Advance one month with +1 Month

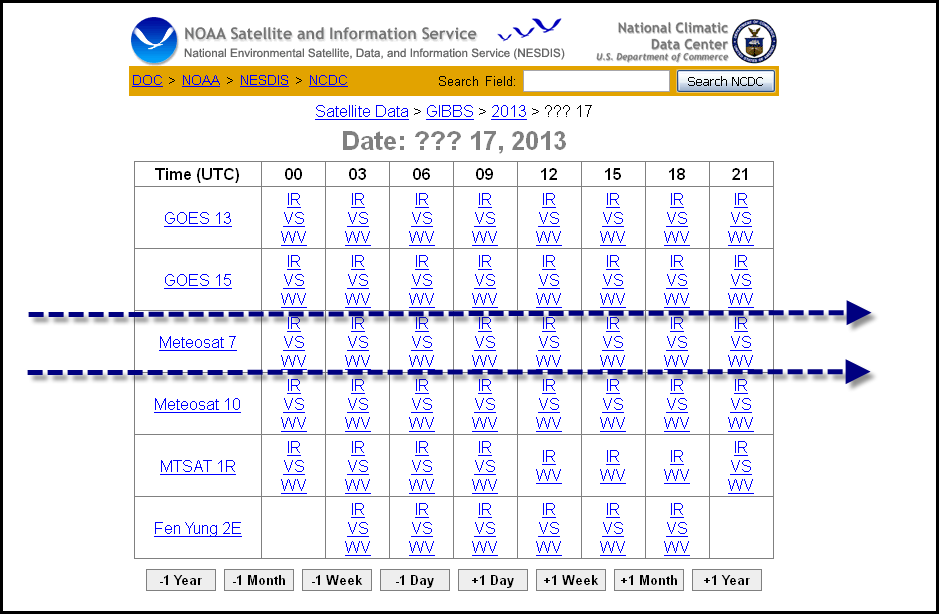(649, 580)
